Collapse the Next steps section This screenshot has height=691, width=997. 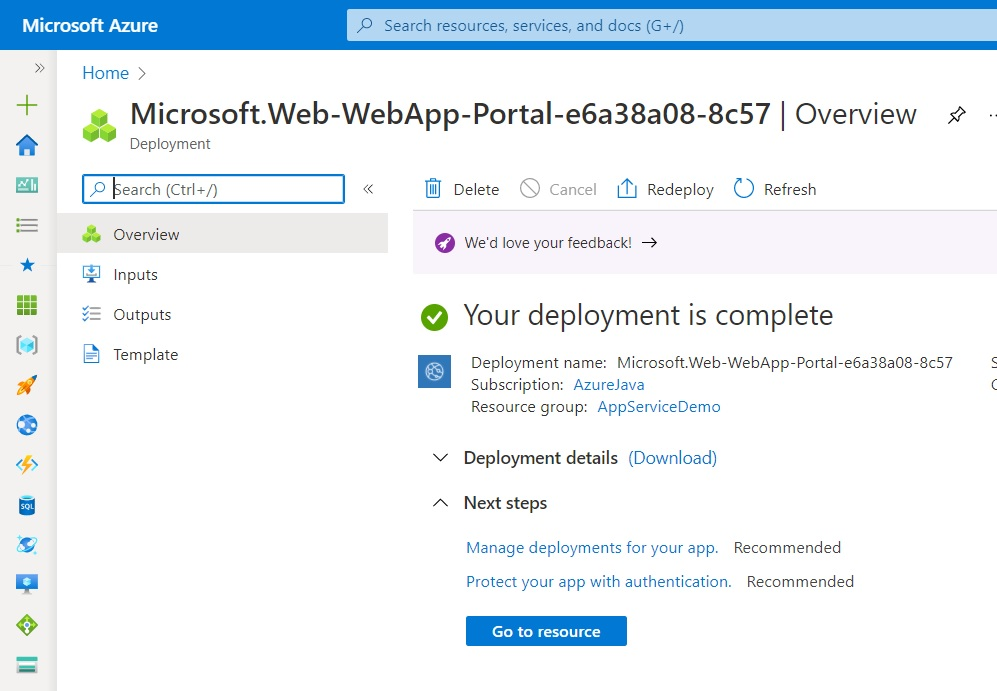(440, 503)
